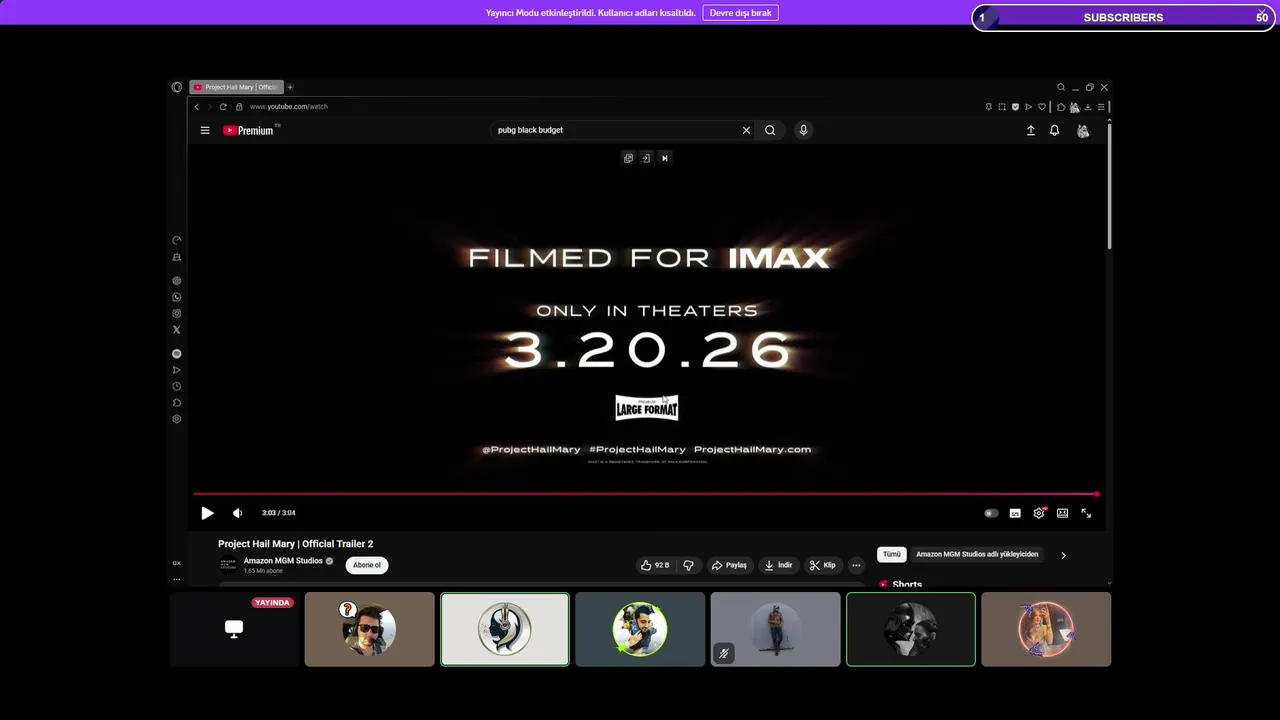Clear the YouTube search text
Screen dimensions: 1280x720
click(746, 130)
